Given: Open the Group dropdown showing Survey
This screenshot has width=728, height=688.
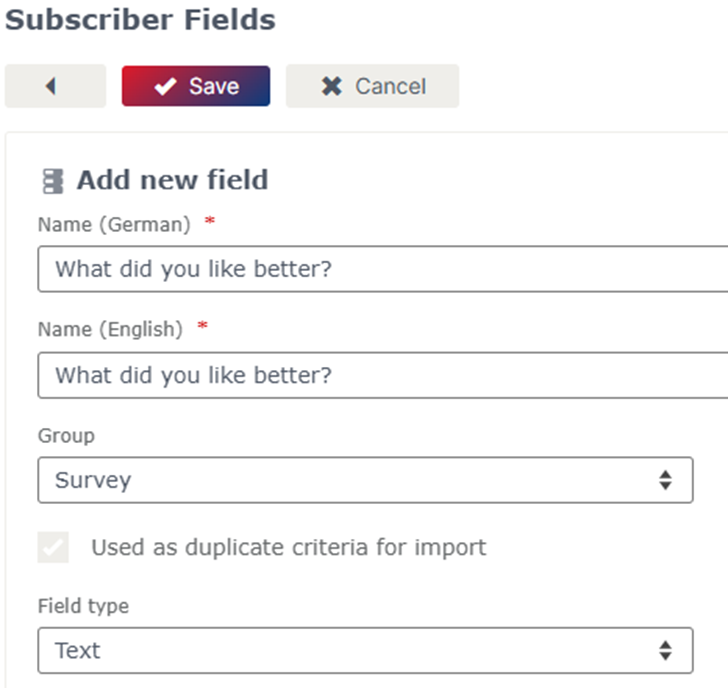Looking at the screenshot, I should pyautogui.click(x=365, y=480).
